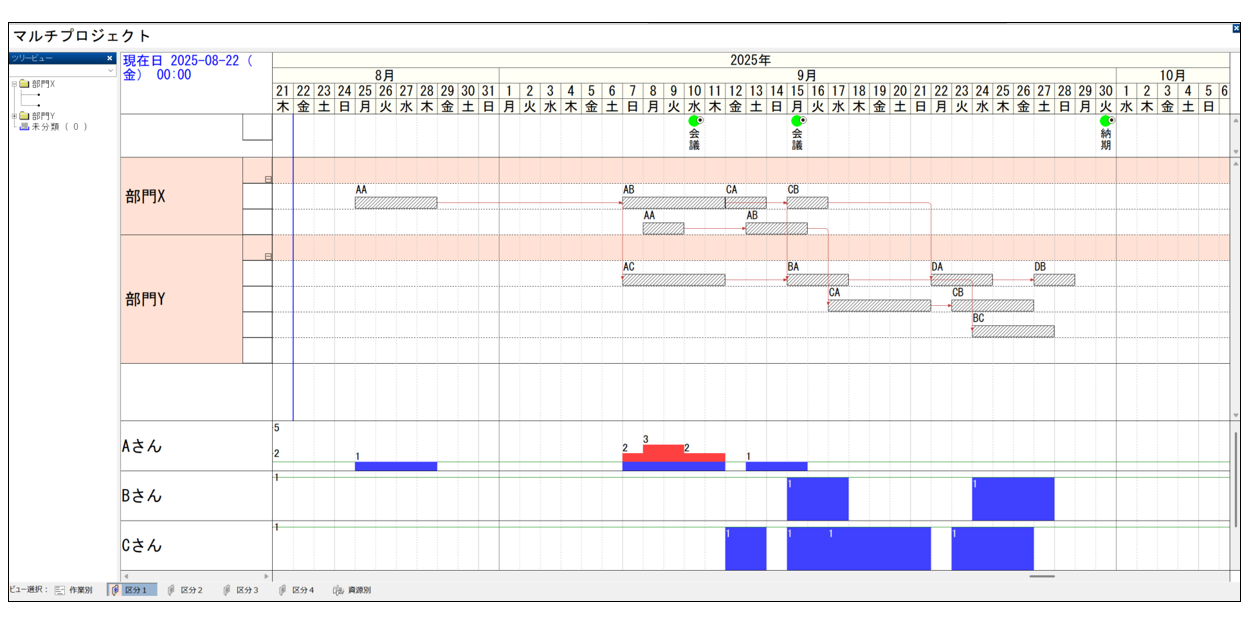Switch to the 区分2 view
Screen dimensions: 1252x627
pyautogui.click(x=171, y=590)
